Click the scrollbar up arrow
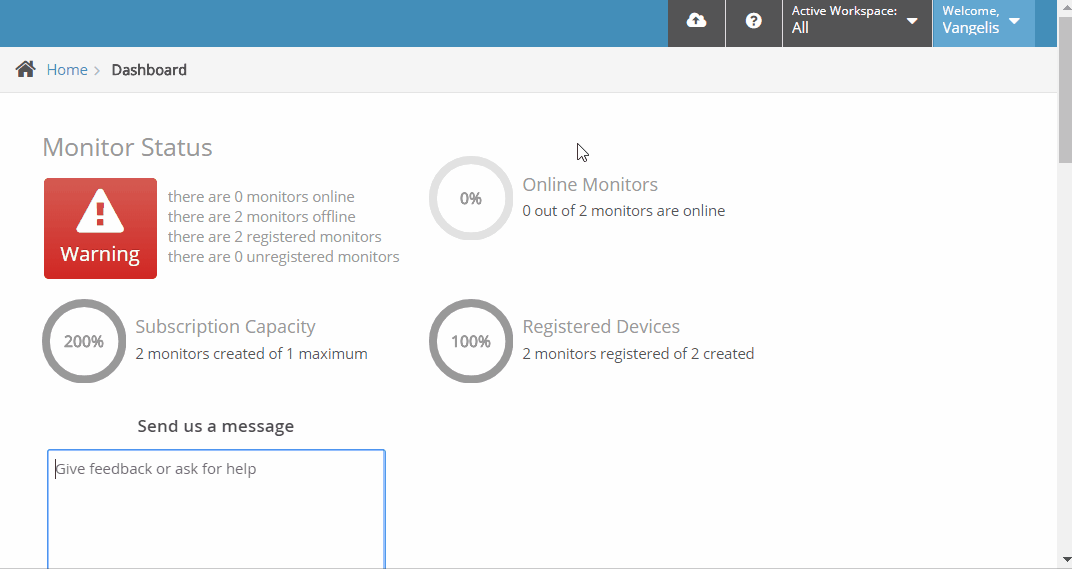The height and width of the screenshot is (569, 1072). click(x=1064, y=8)
